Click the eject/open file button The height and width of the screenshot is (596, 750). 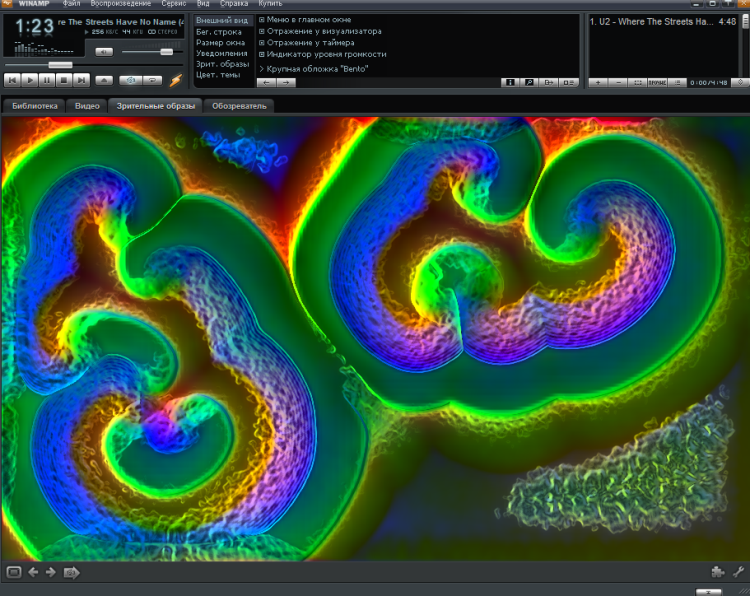click(x=104, y=80)
